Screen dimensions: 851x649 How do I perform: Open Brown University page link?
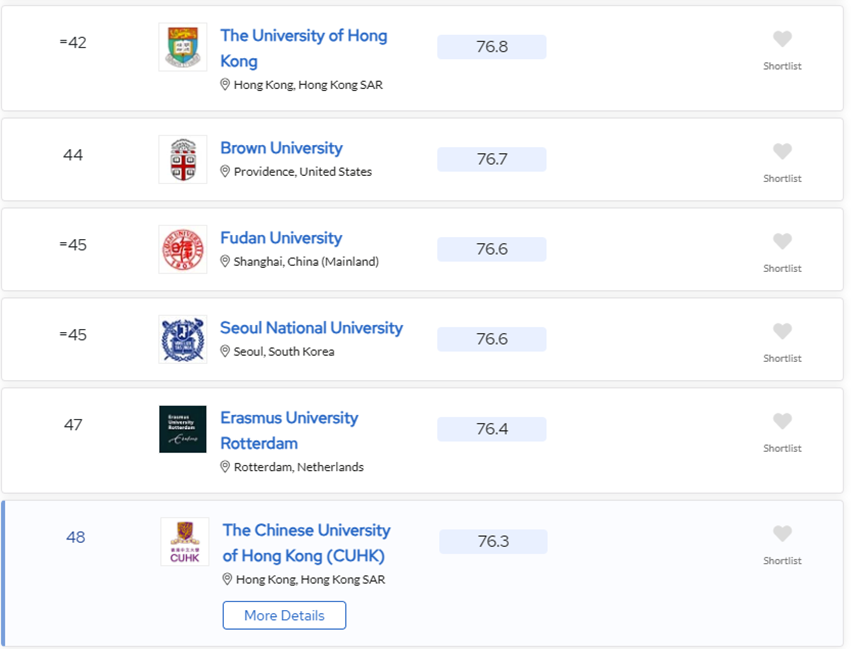[x=281, y=148]
